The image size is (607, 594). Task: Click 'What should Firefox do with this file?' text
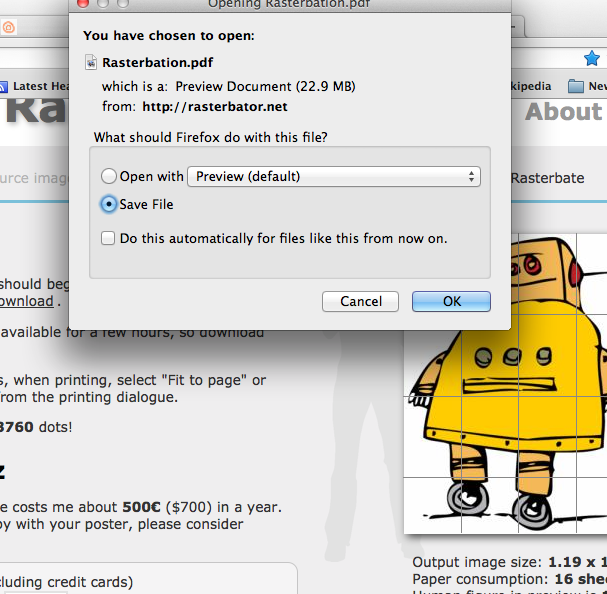(x=211, y=137)
